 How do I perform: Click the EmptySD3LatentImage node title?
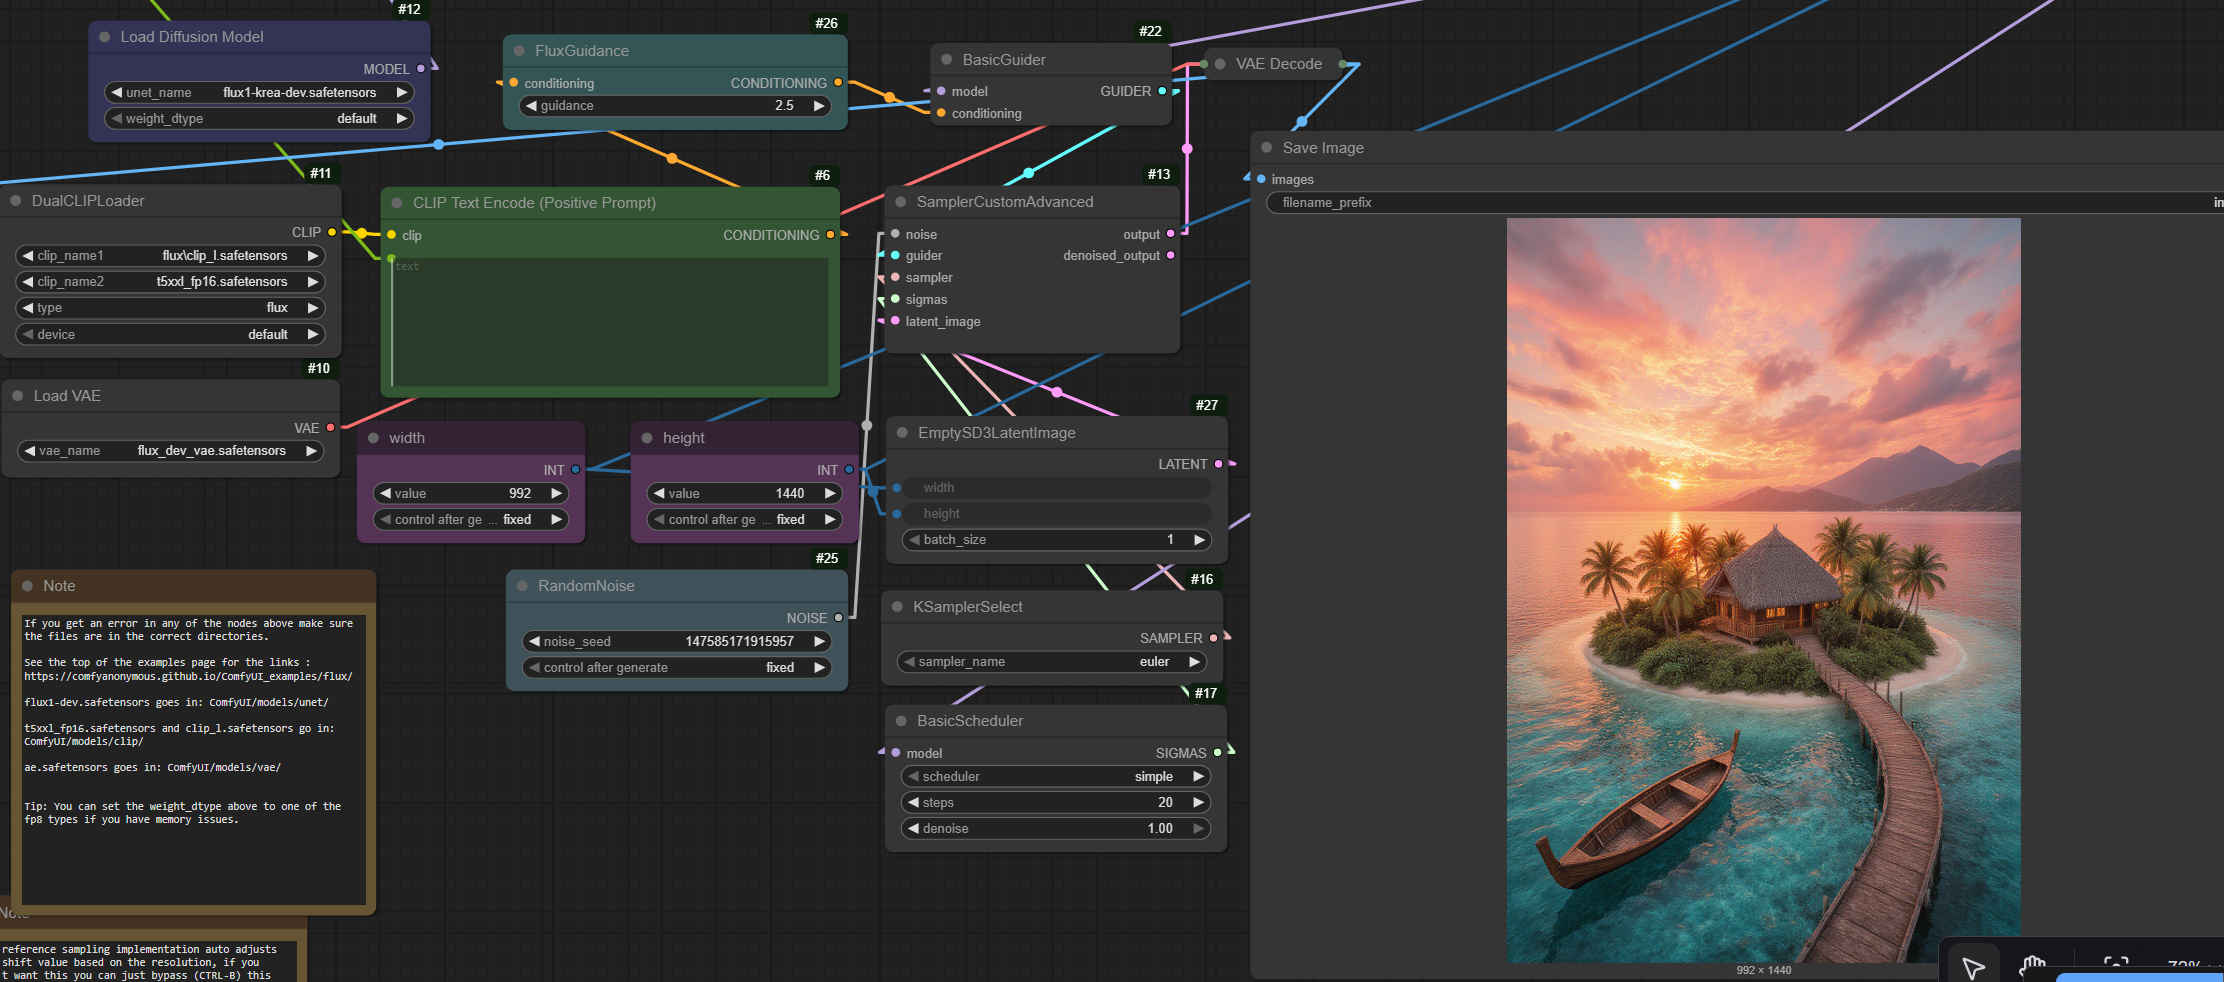click(x=996, y=432)
